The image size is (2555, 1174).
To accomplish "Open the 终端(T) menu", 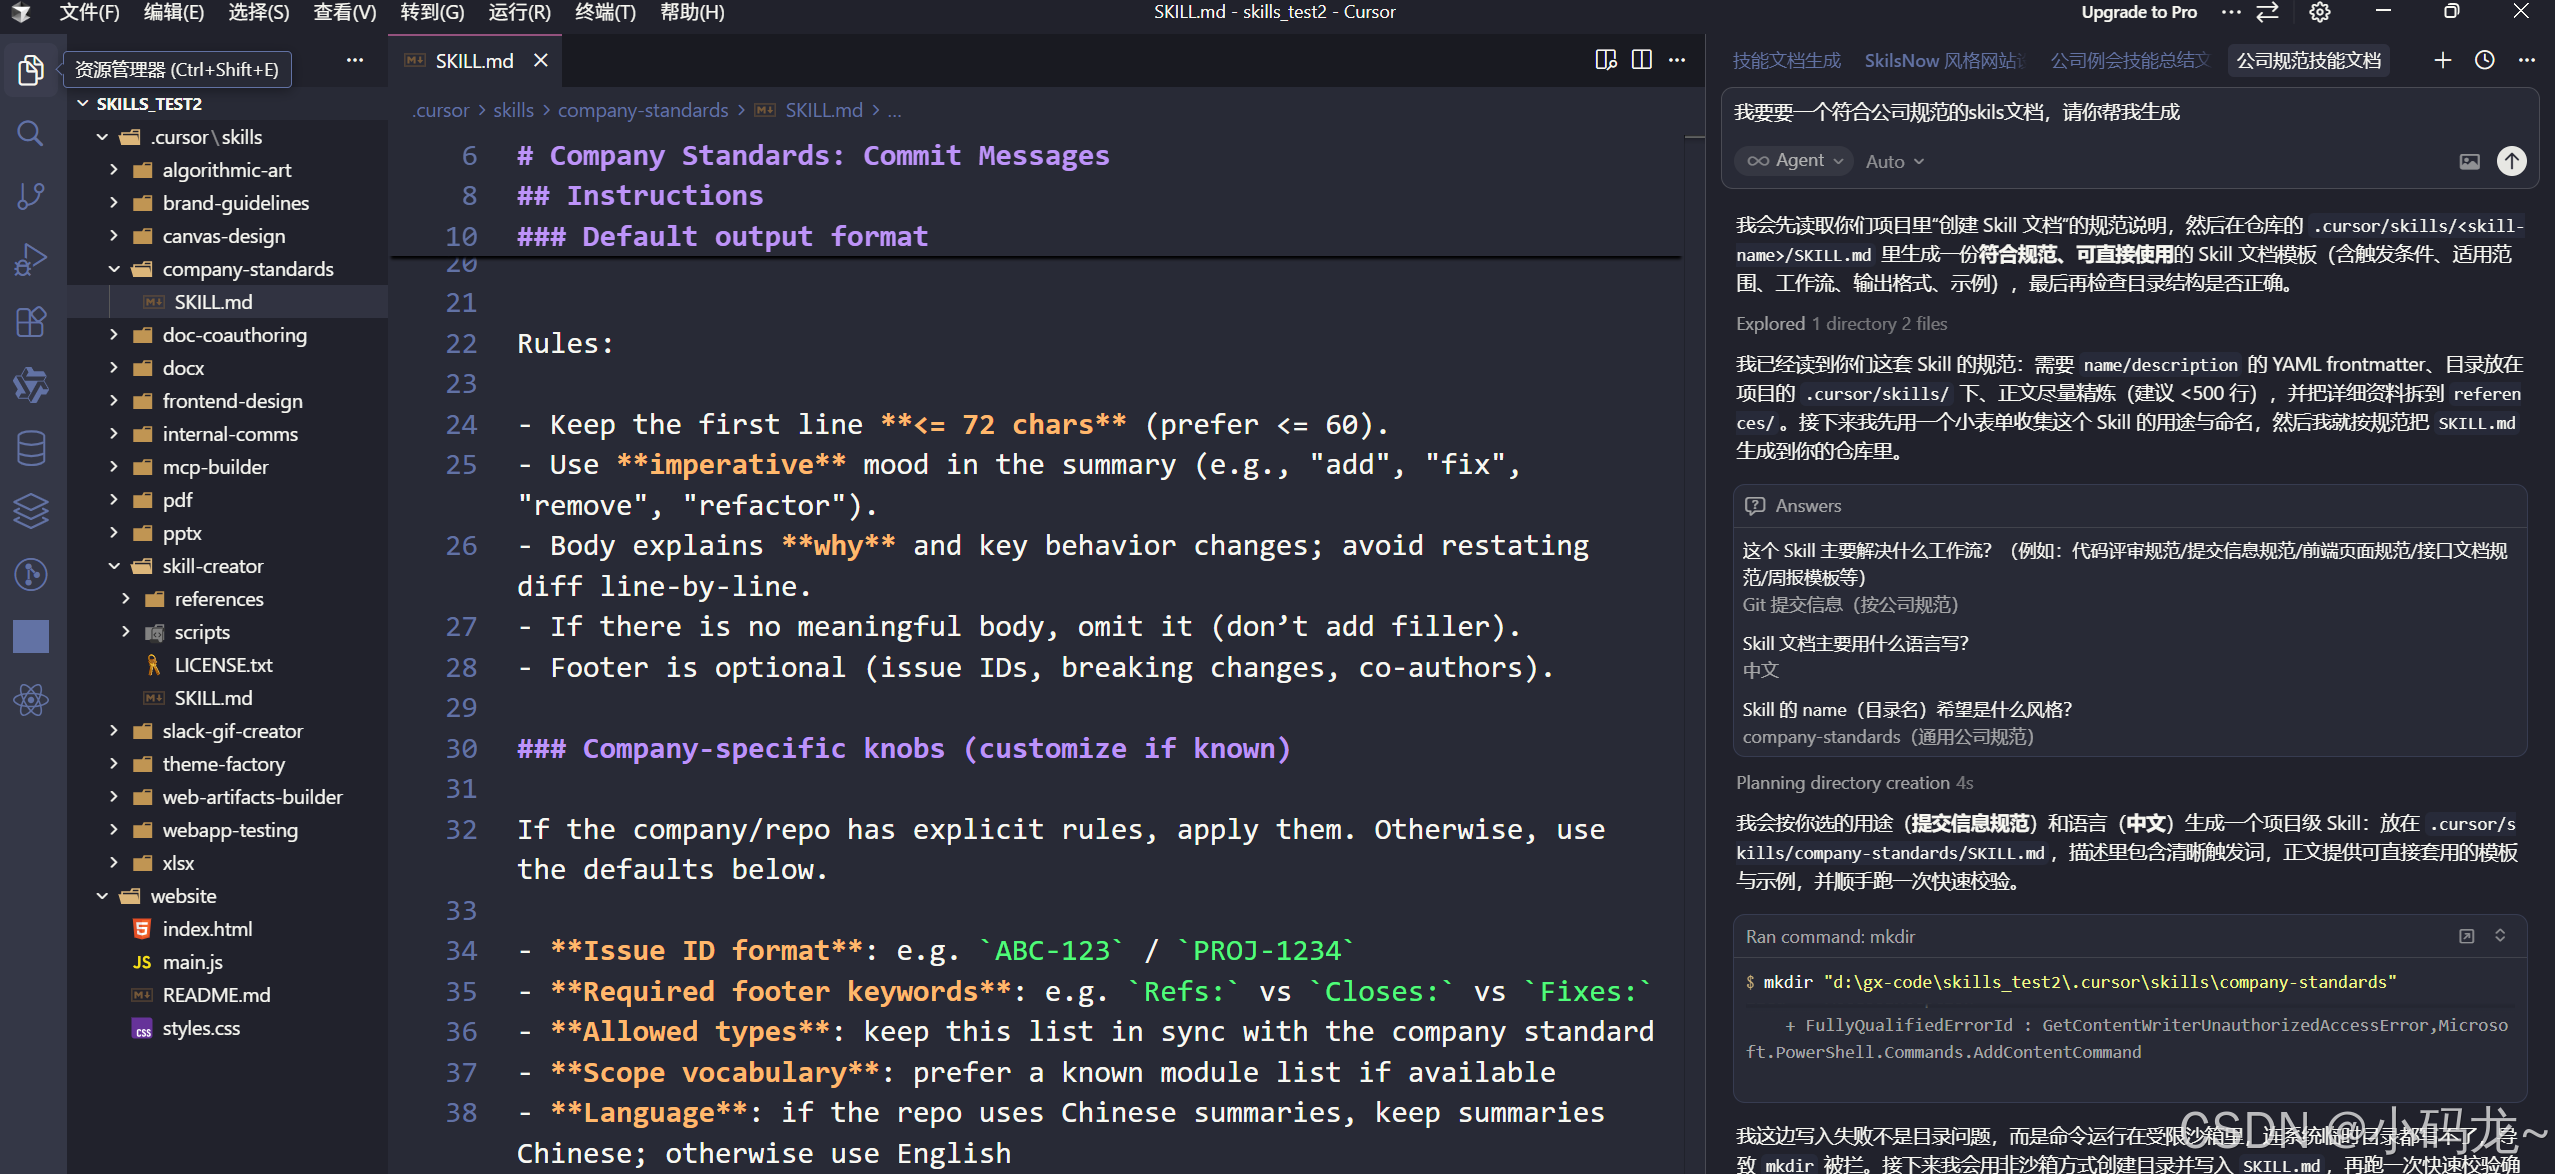I will [x=605, y=13].
